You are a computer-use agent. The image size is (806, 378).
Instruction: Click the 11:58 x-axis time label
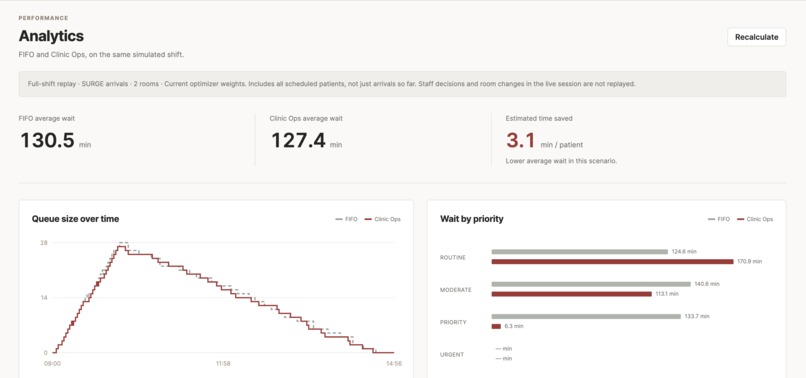pos(223,363)
